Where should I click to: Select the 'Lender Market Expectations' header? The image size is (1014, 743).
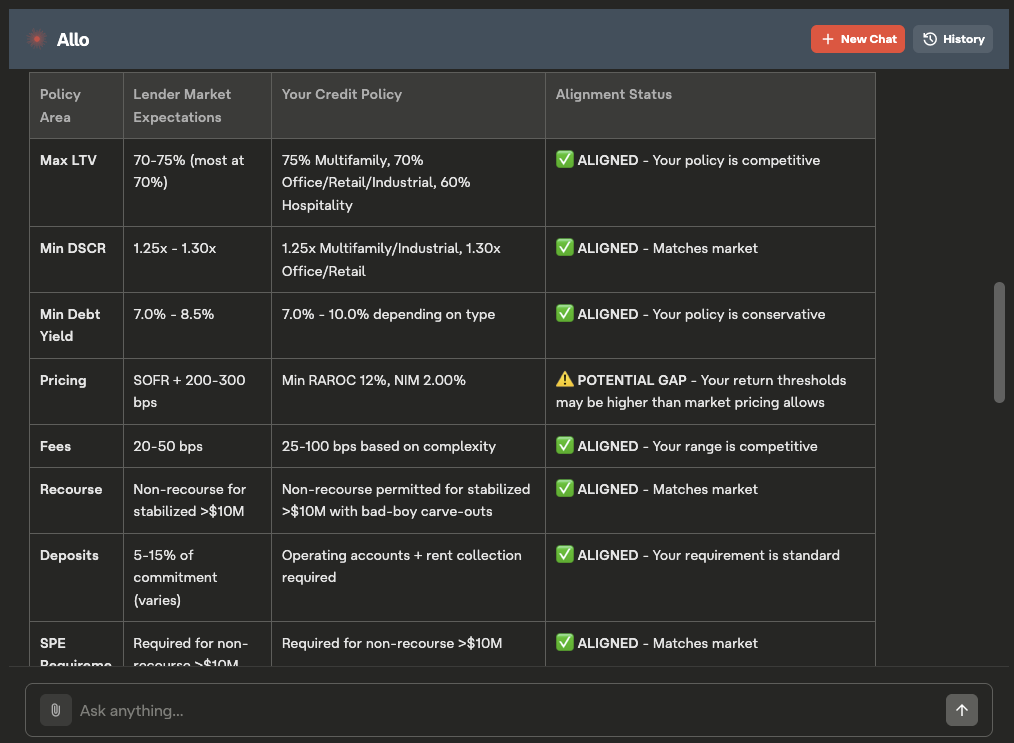pos(182,106)
